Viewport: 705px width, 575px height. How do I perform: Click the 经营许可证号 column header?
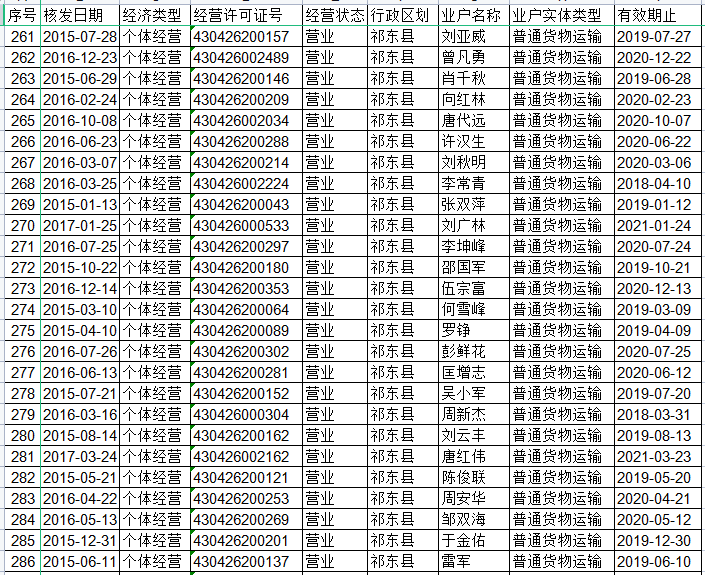point(244,15)
